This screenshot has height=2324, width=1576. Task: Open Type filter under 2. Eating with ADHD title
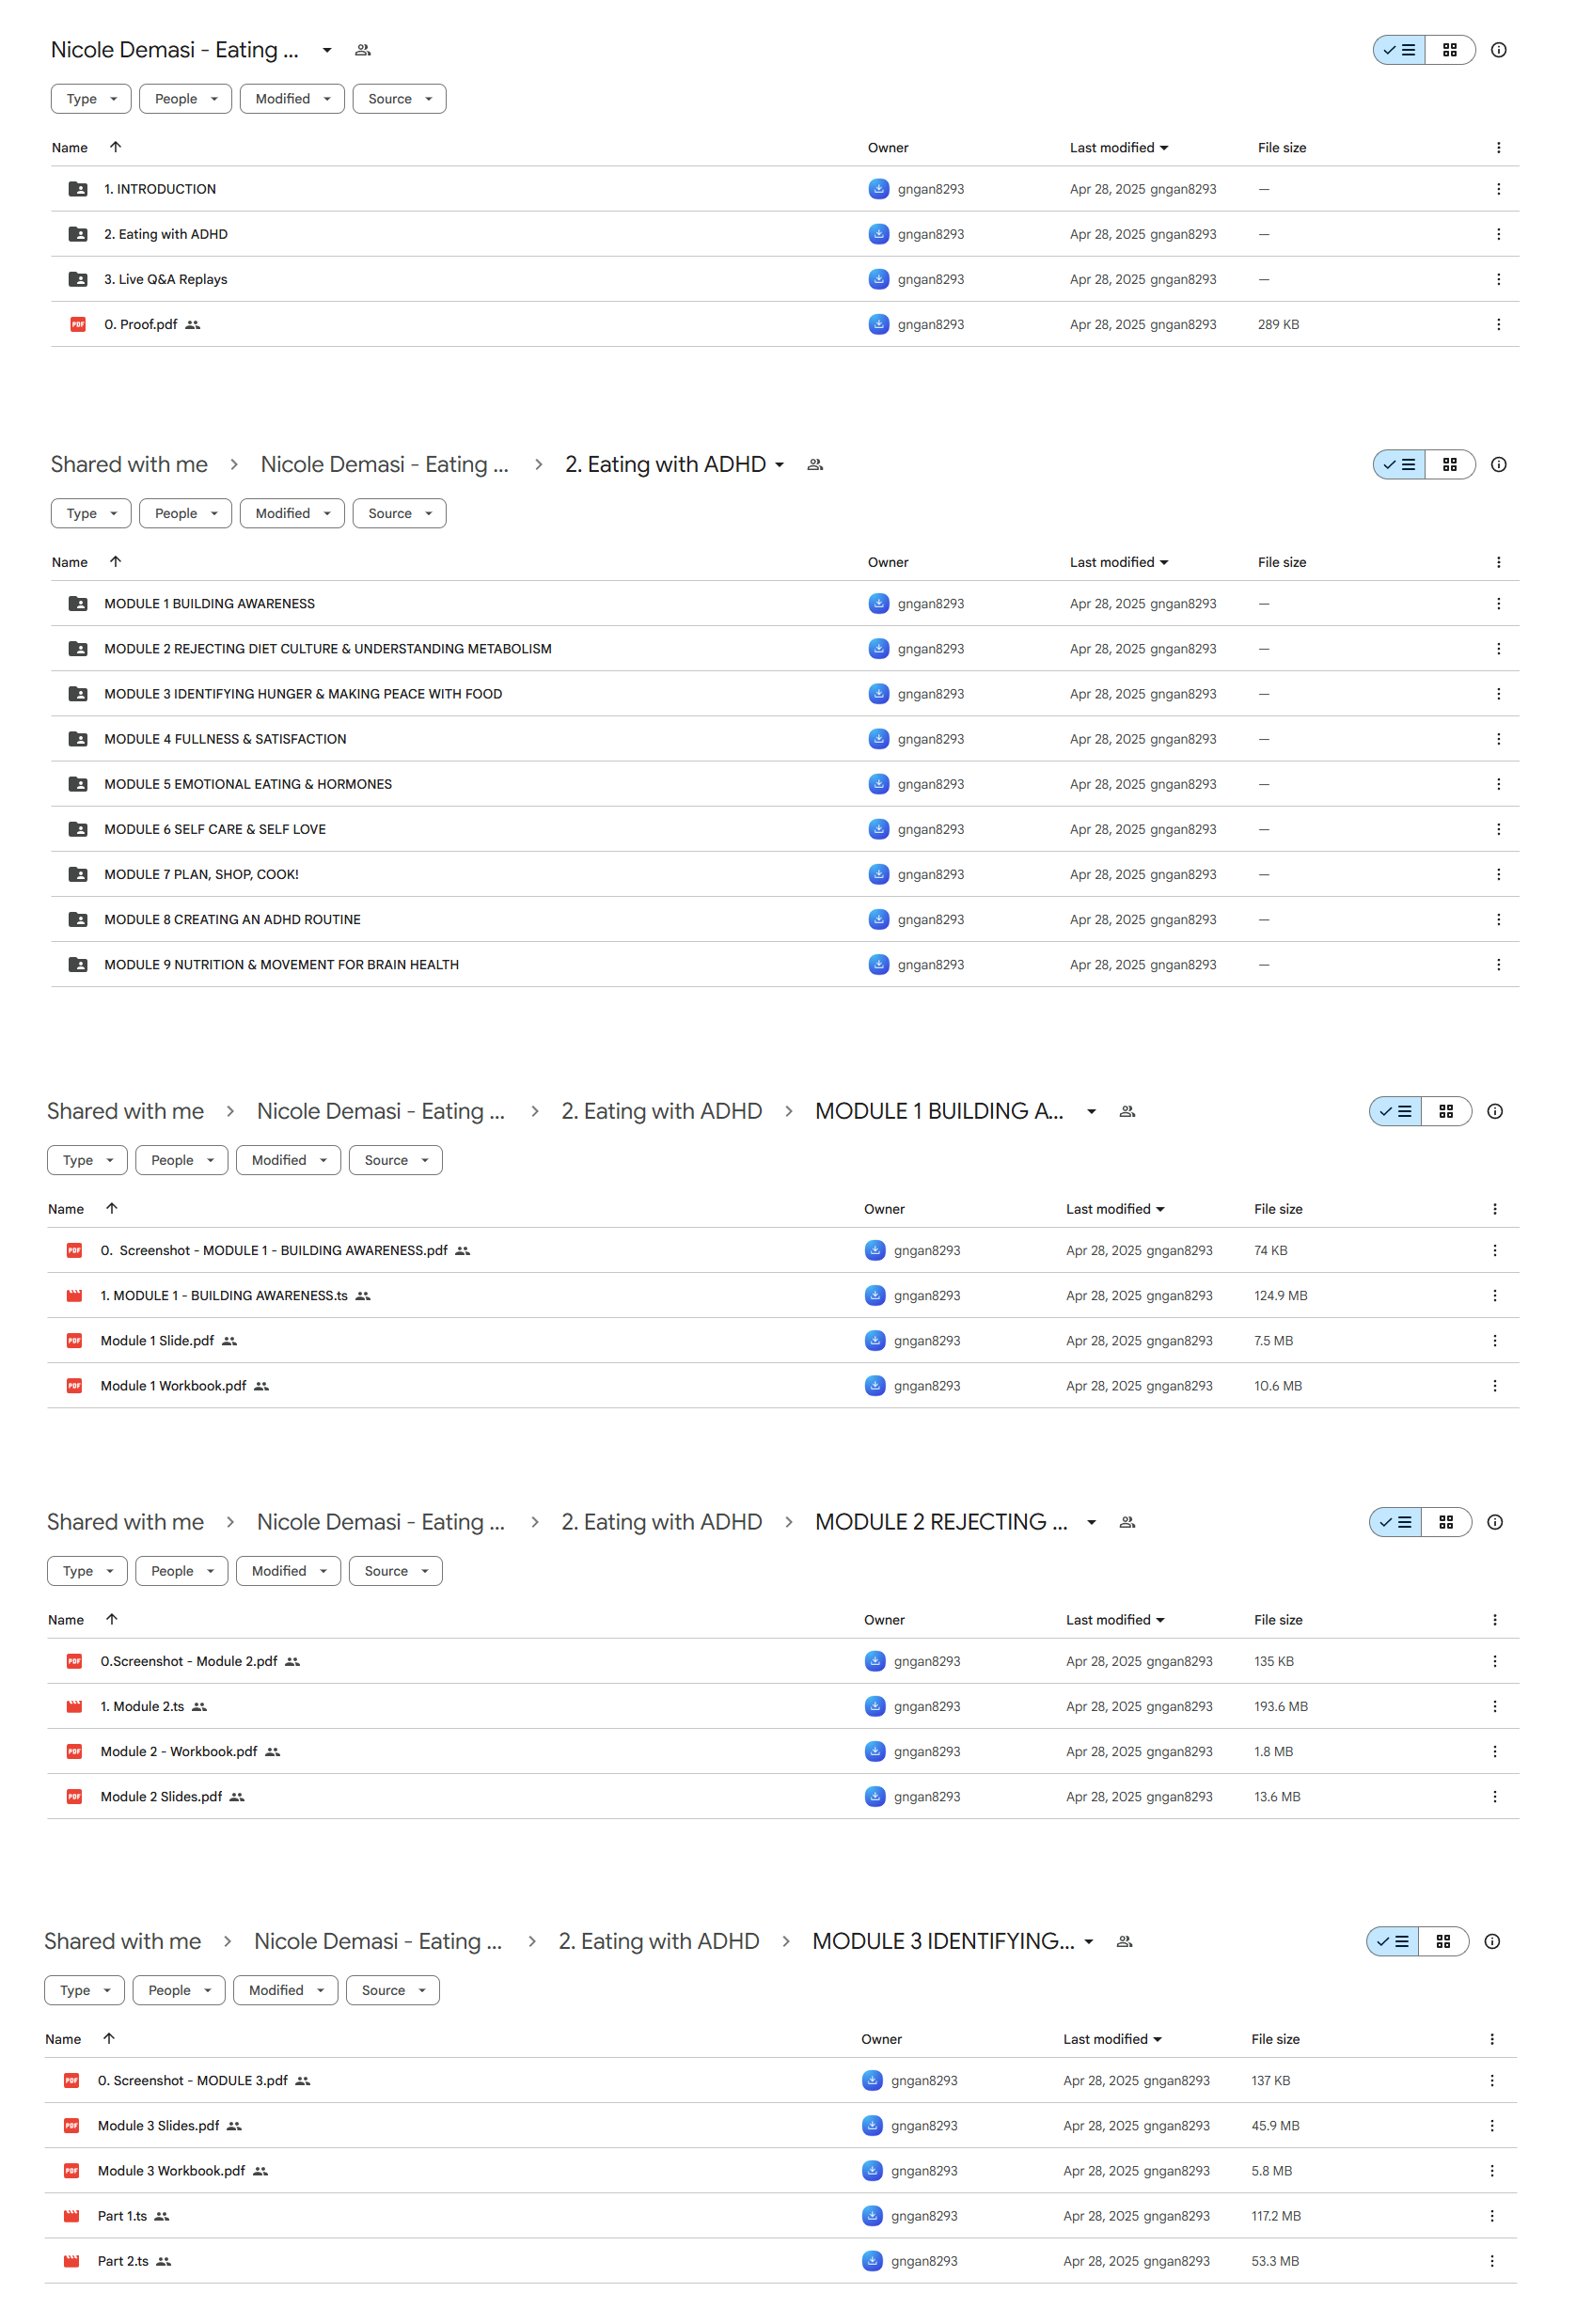[x=91, y=513]
